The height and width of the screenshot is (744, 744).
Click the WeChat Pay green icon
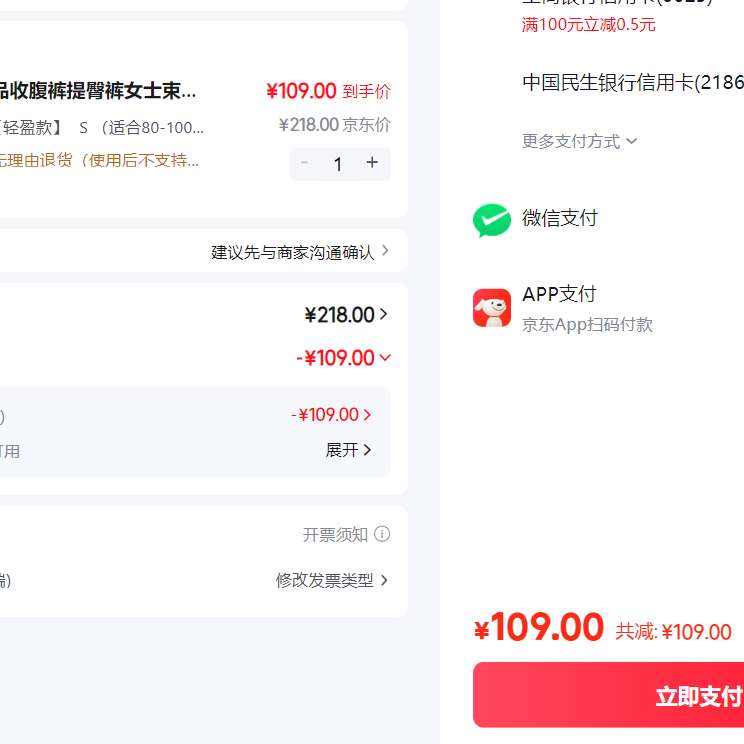coord(491,220)
